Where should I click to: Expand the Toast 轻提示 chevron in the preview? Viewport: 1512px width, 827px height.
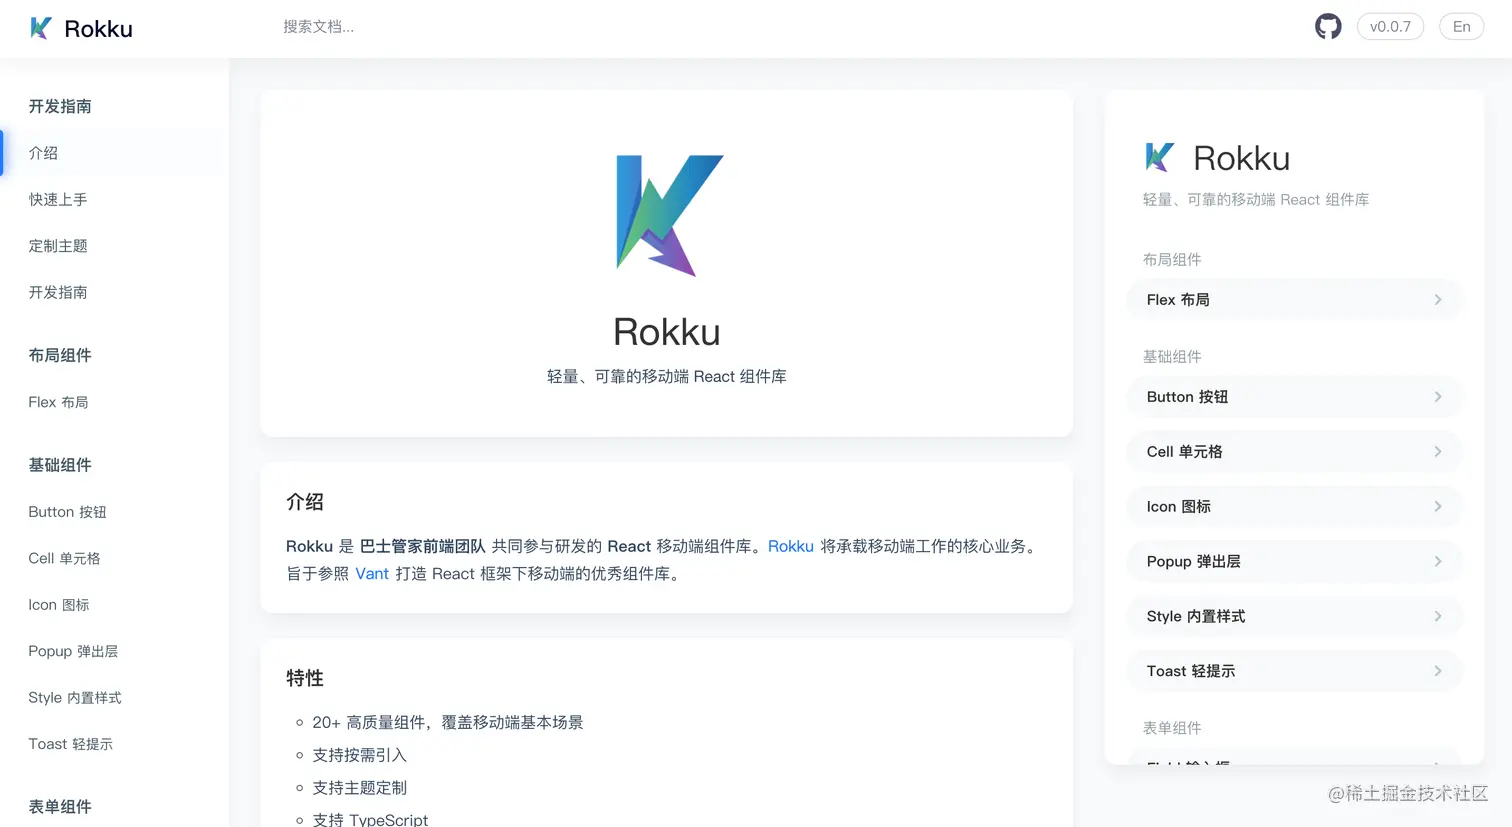pos(1437,671)
